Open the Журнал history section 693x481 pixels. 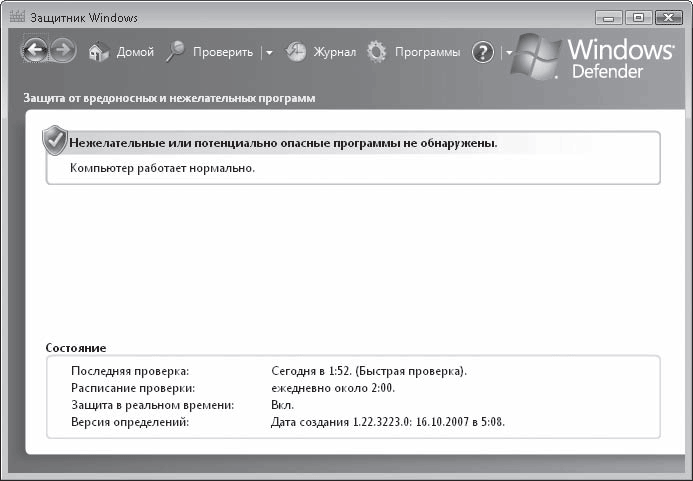[x=335, y=53]
